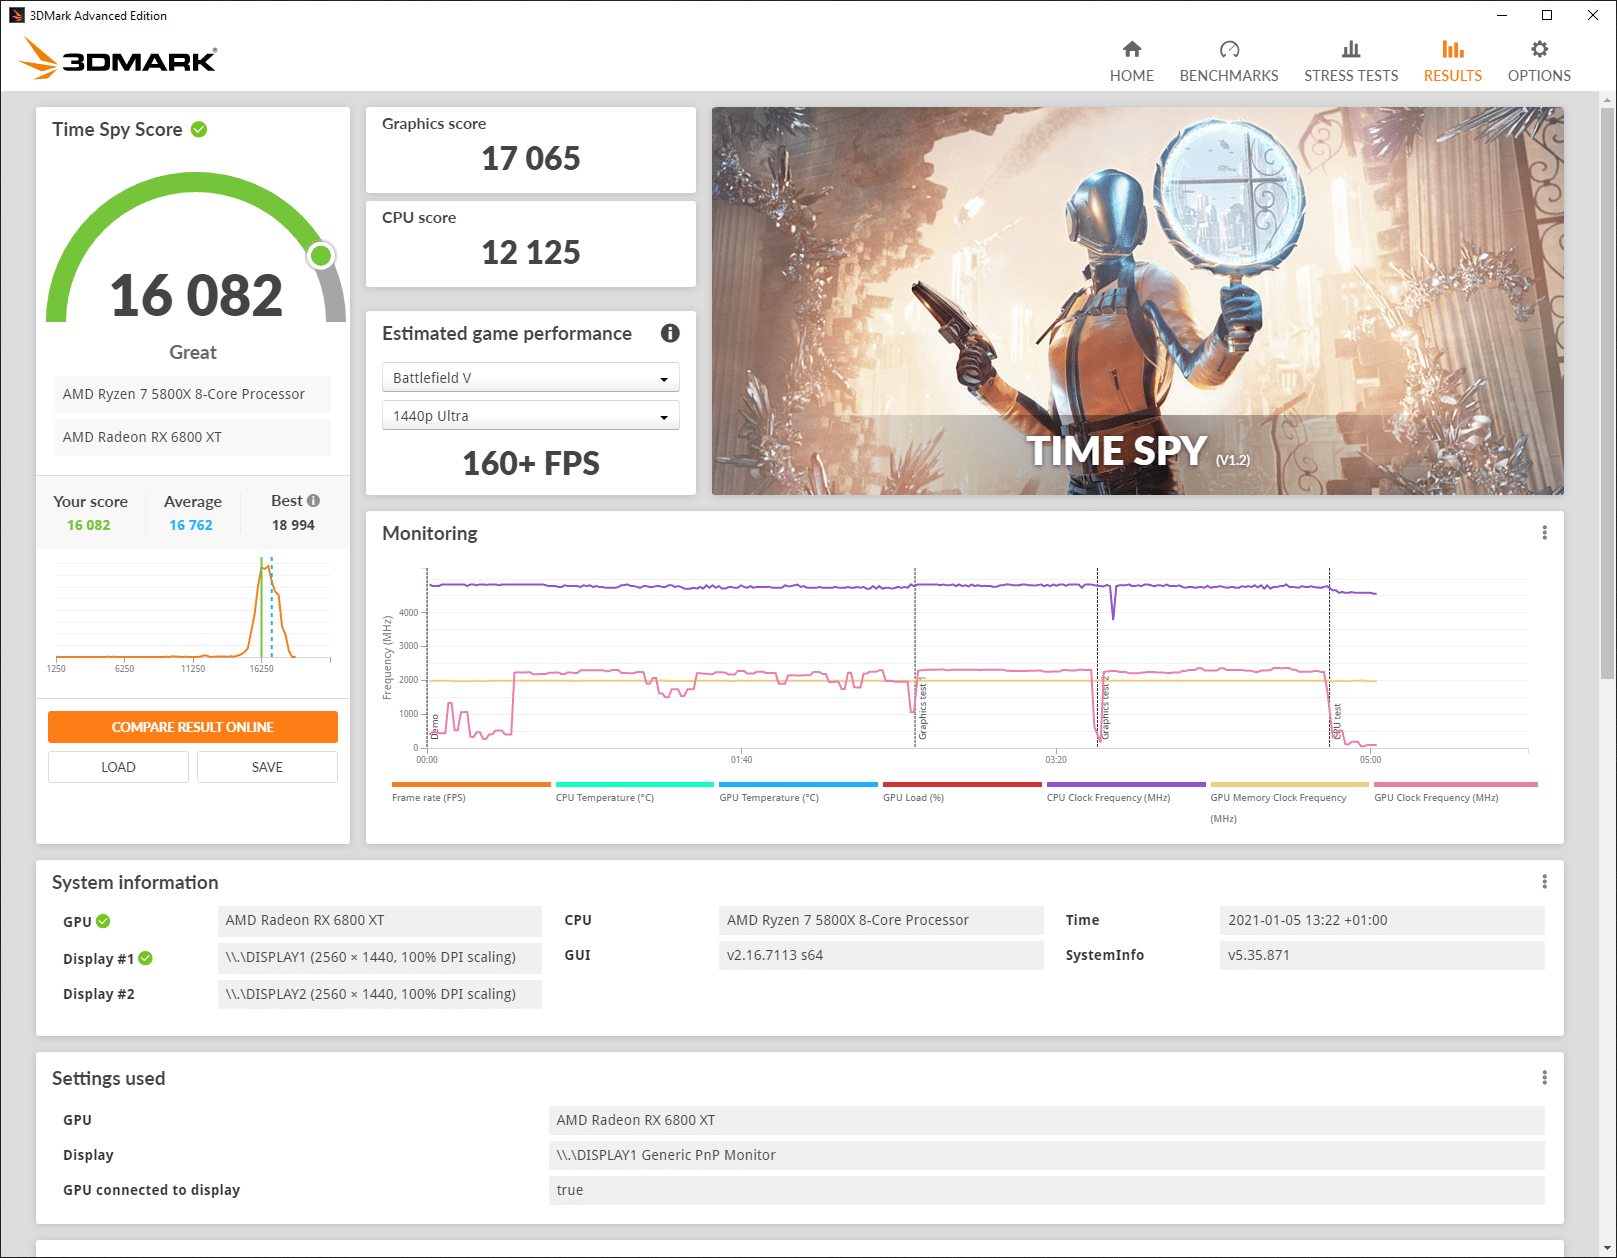Click the vertical scrollbar thumb
Screen dimensions: 1617x1258
click(1608, 393)
